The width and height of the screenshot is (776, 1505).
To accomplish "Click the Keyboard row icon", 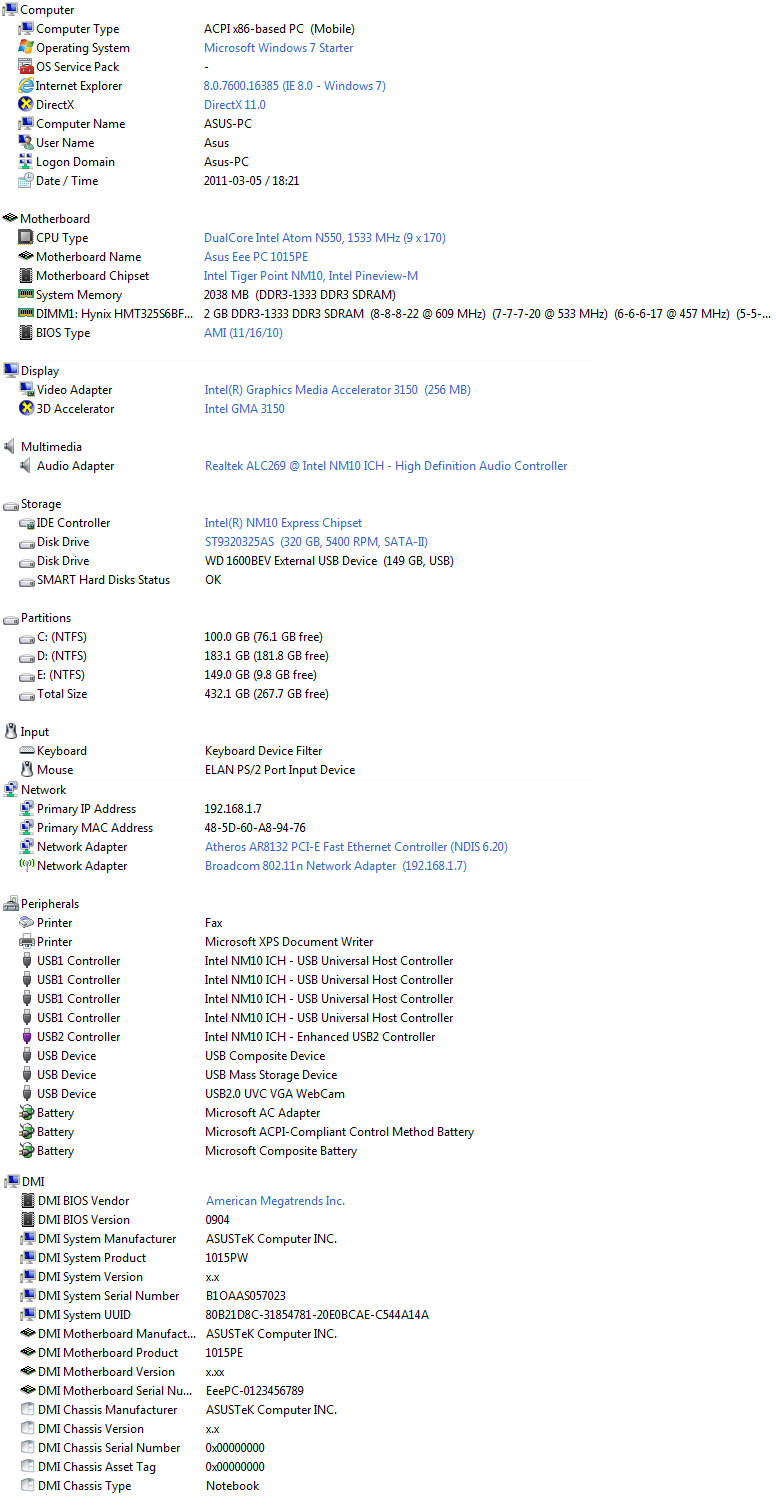I will [26, 750].
